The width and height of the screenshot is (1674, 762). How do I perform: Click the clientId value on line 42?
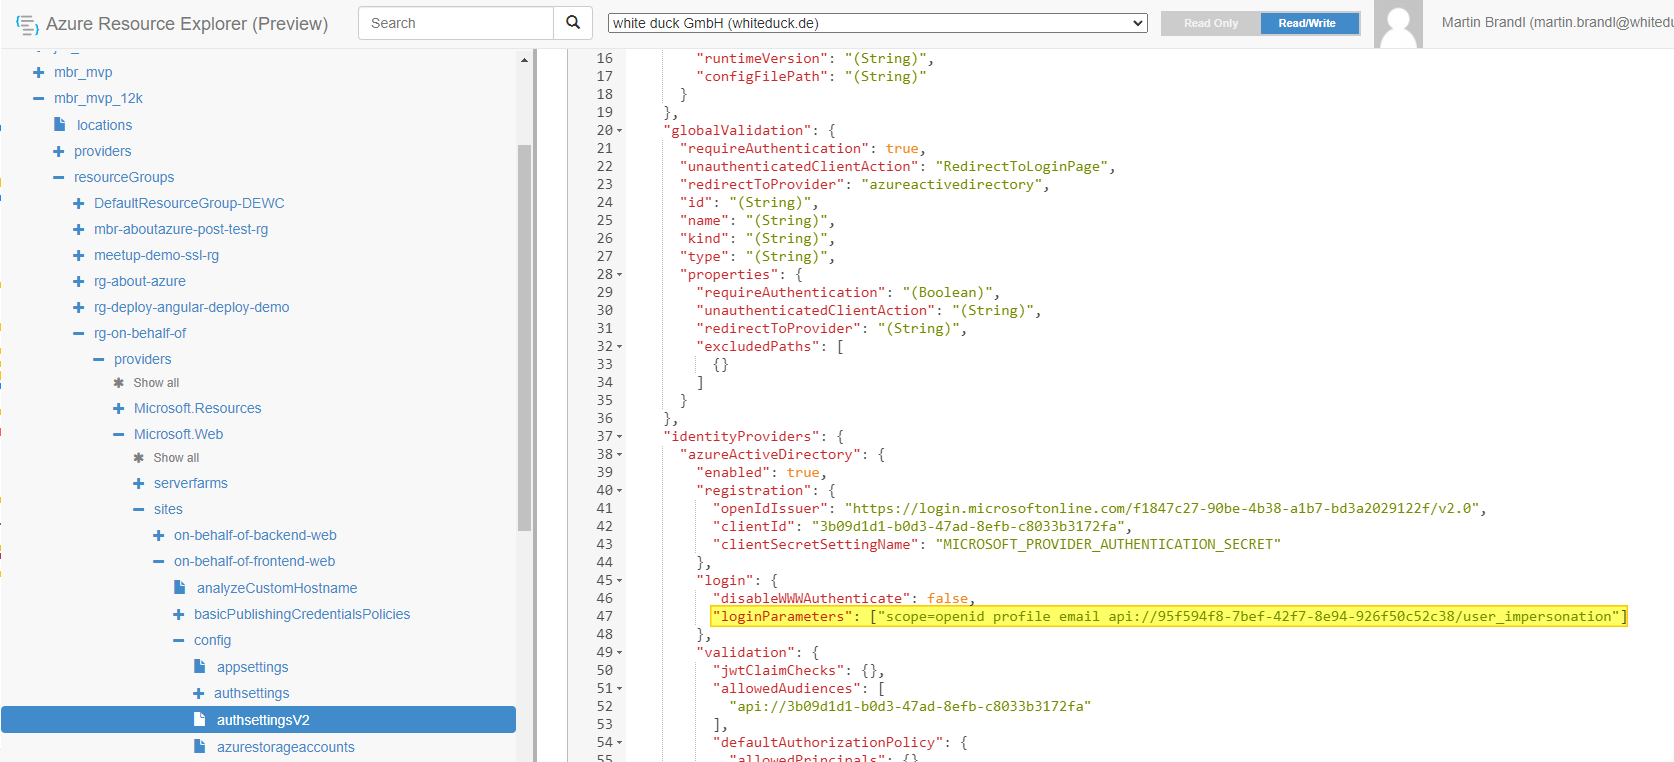pyautogui.click(x=971, y=526)
